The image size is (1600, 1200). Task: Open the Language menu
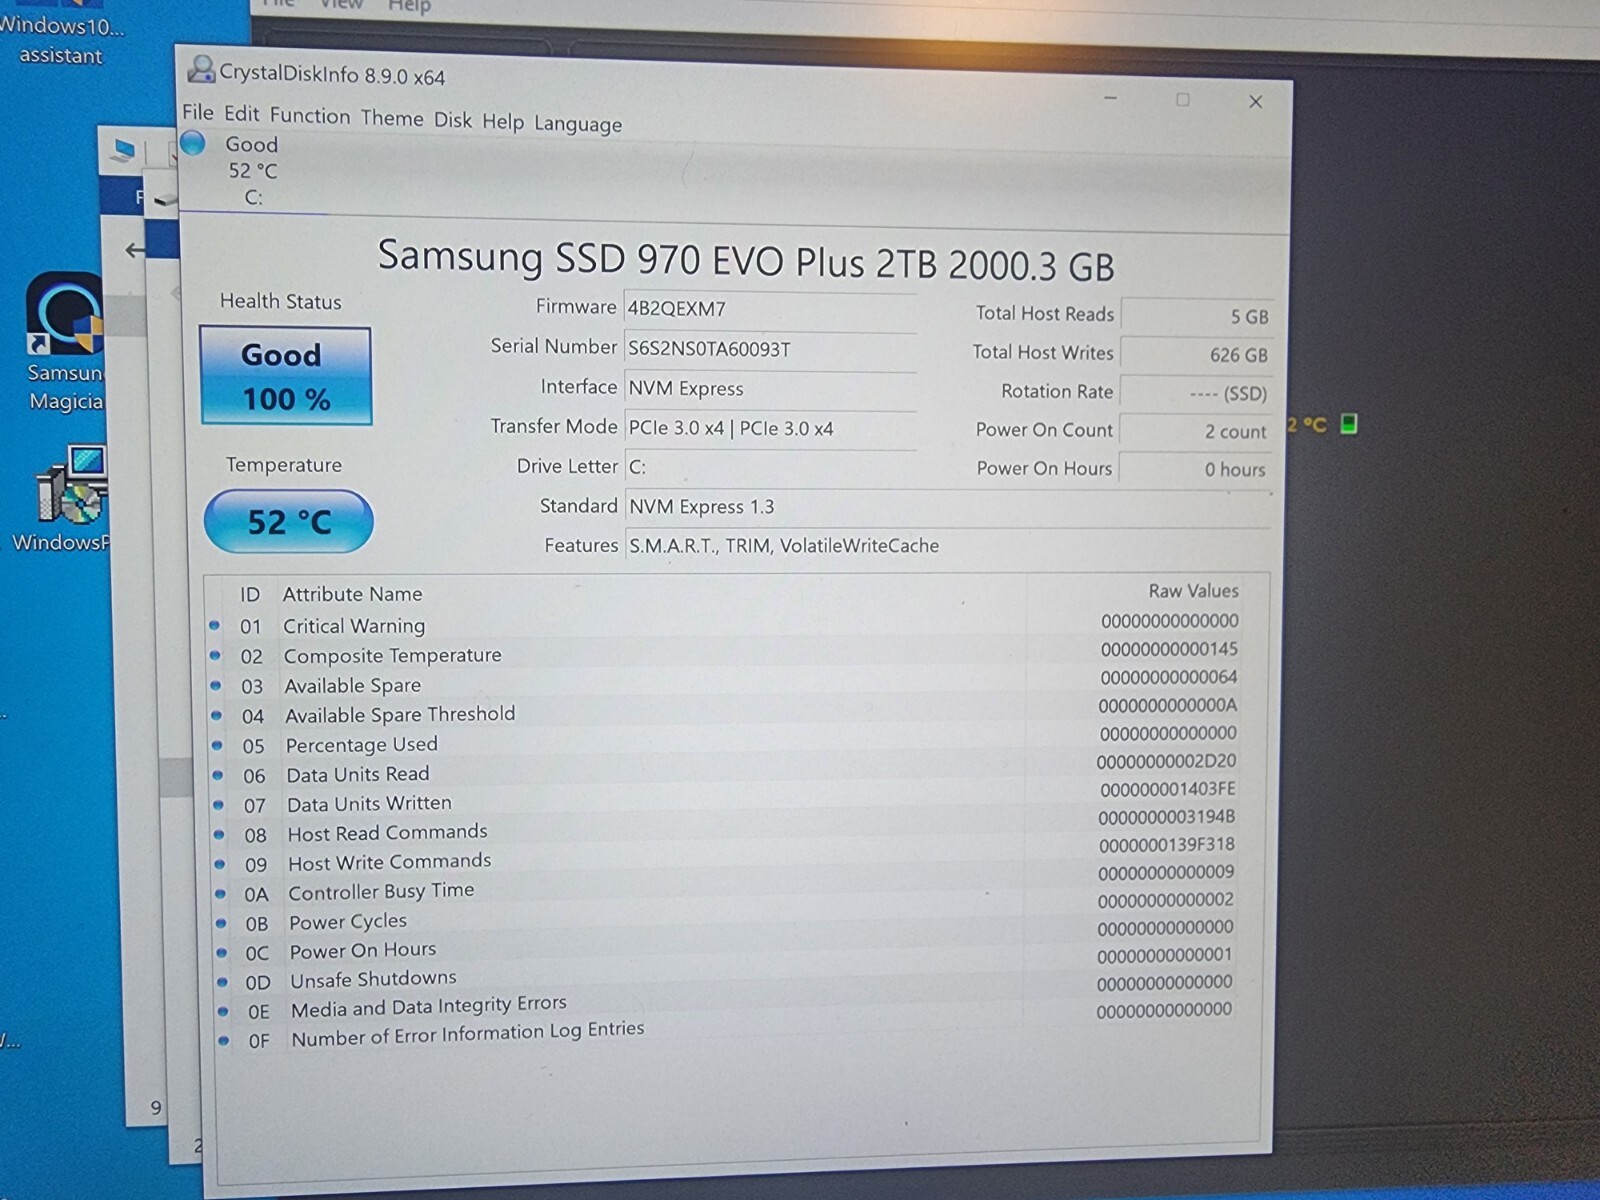click(577, 124)
